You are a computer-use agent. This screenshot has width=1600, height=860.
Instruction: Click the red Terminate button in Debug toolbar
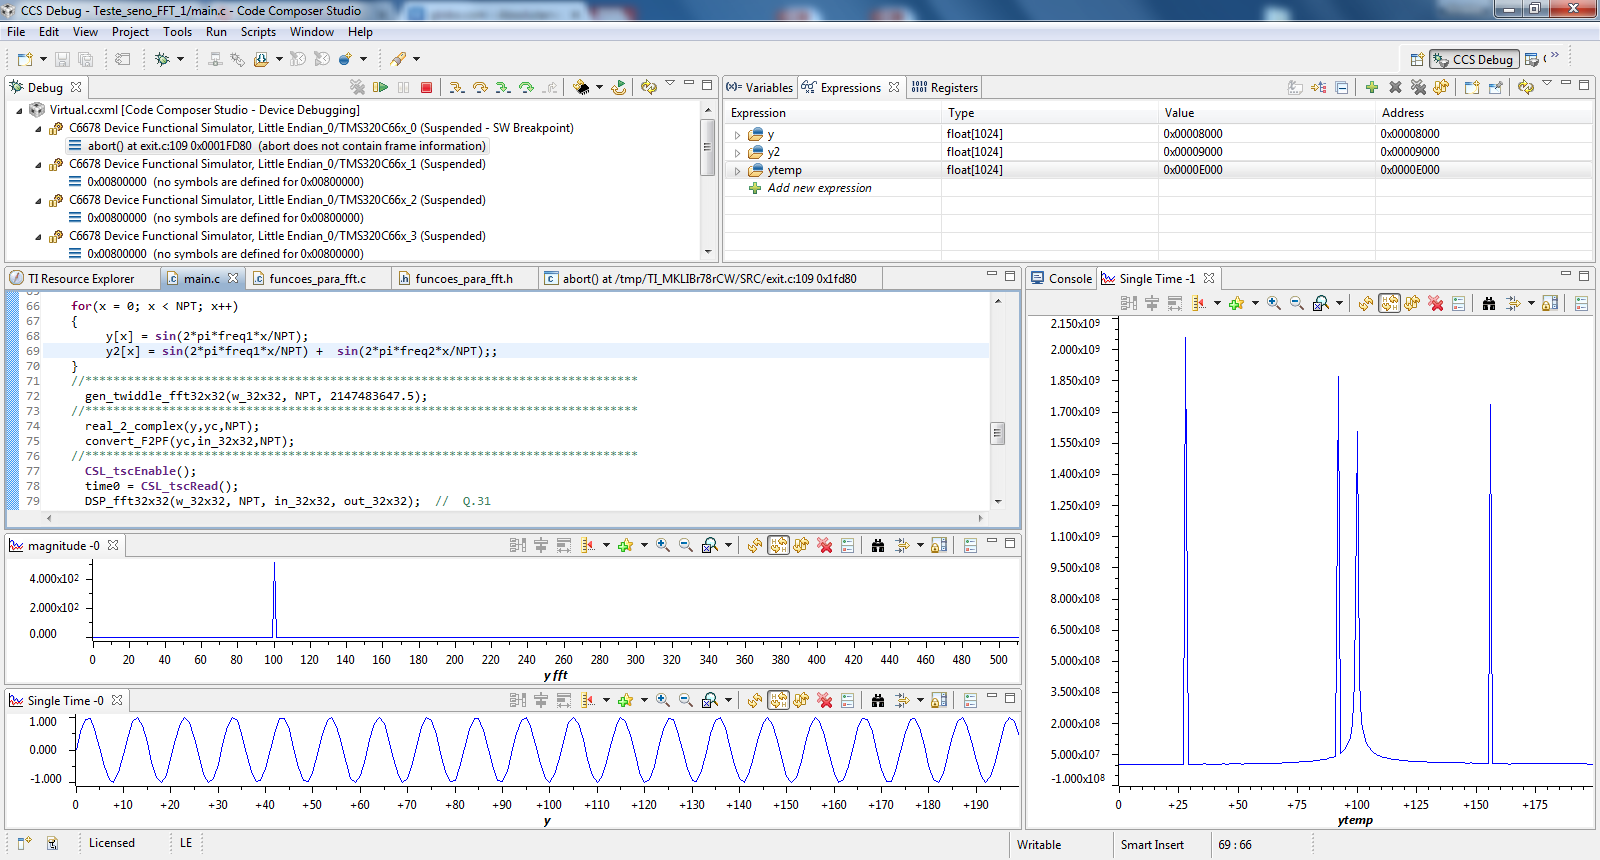426,88
